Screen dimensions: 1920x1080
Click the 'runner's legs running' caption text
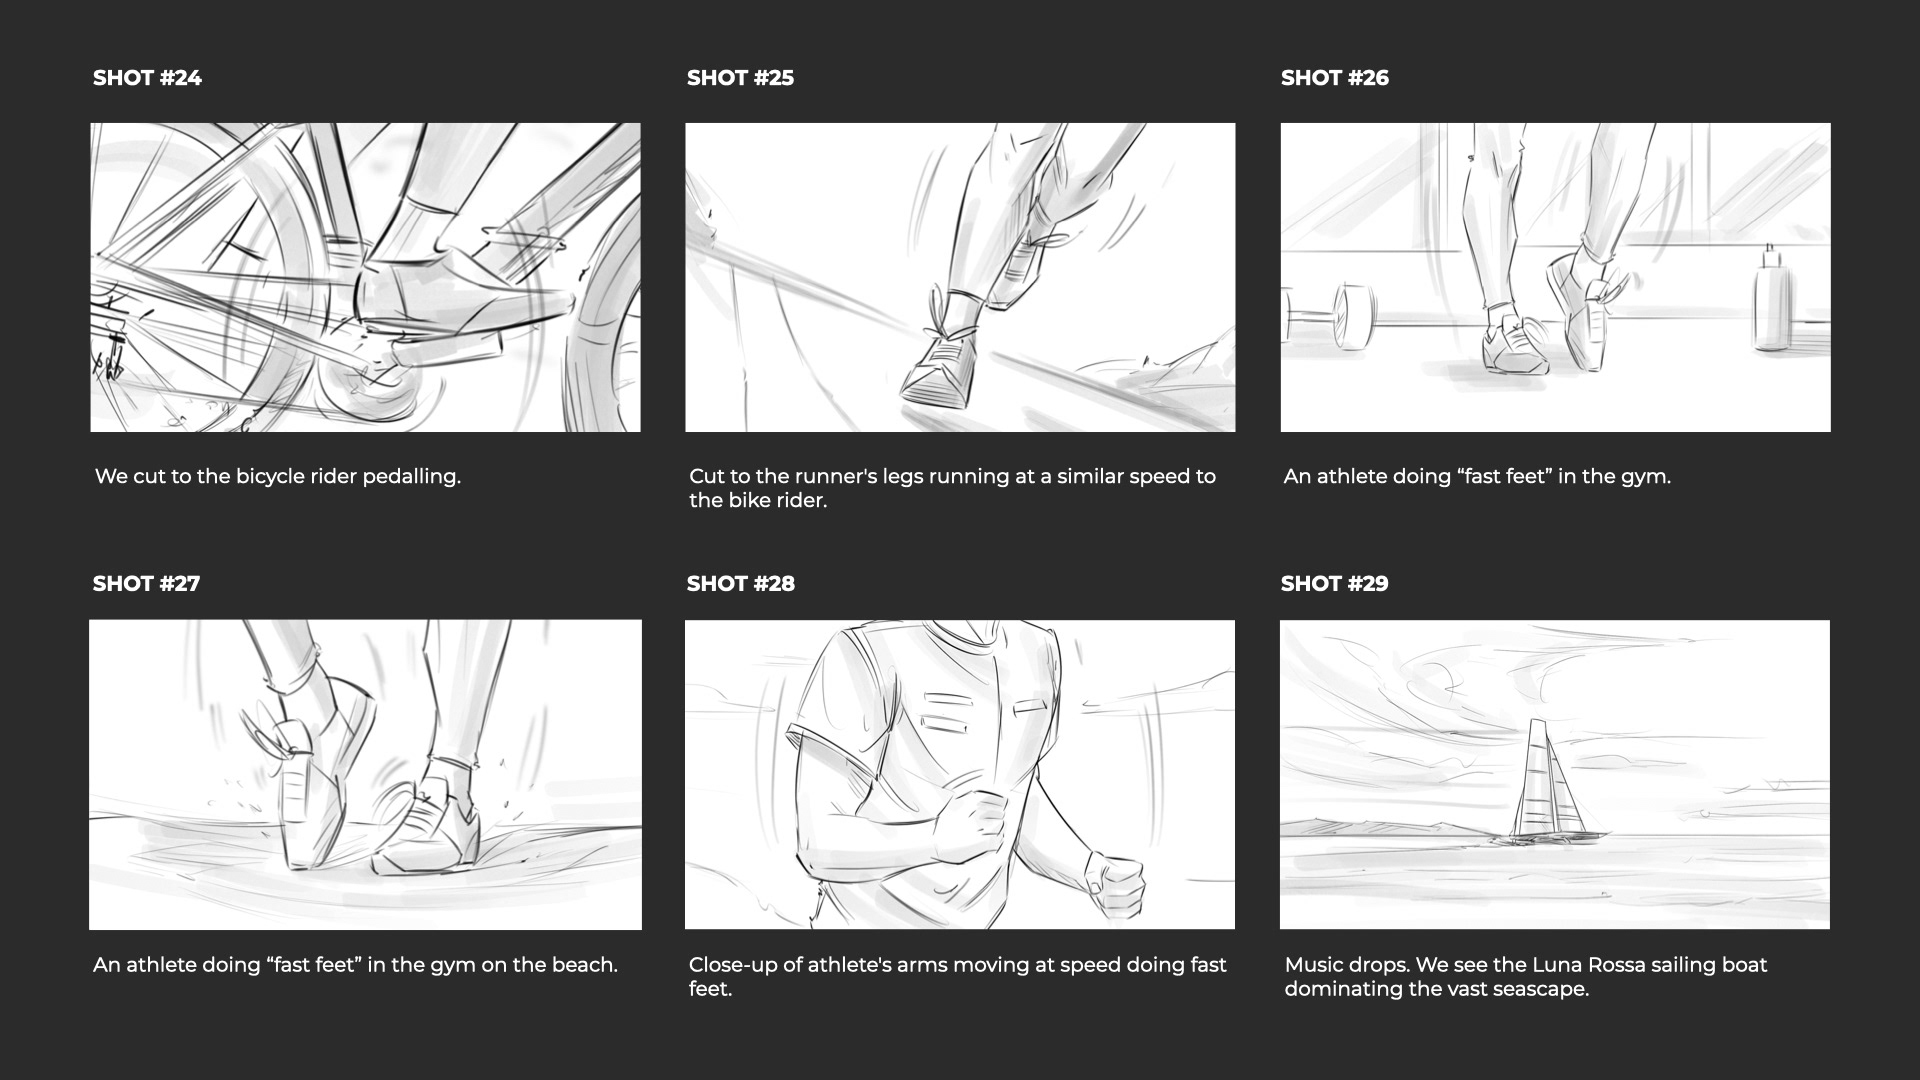click(x=952, y=488)
